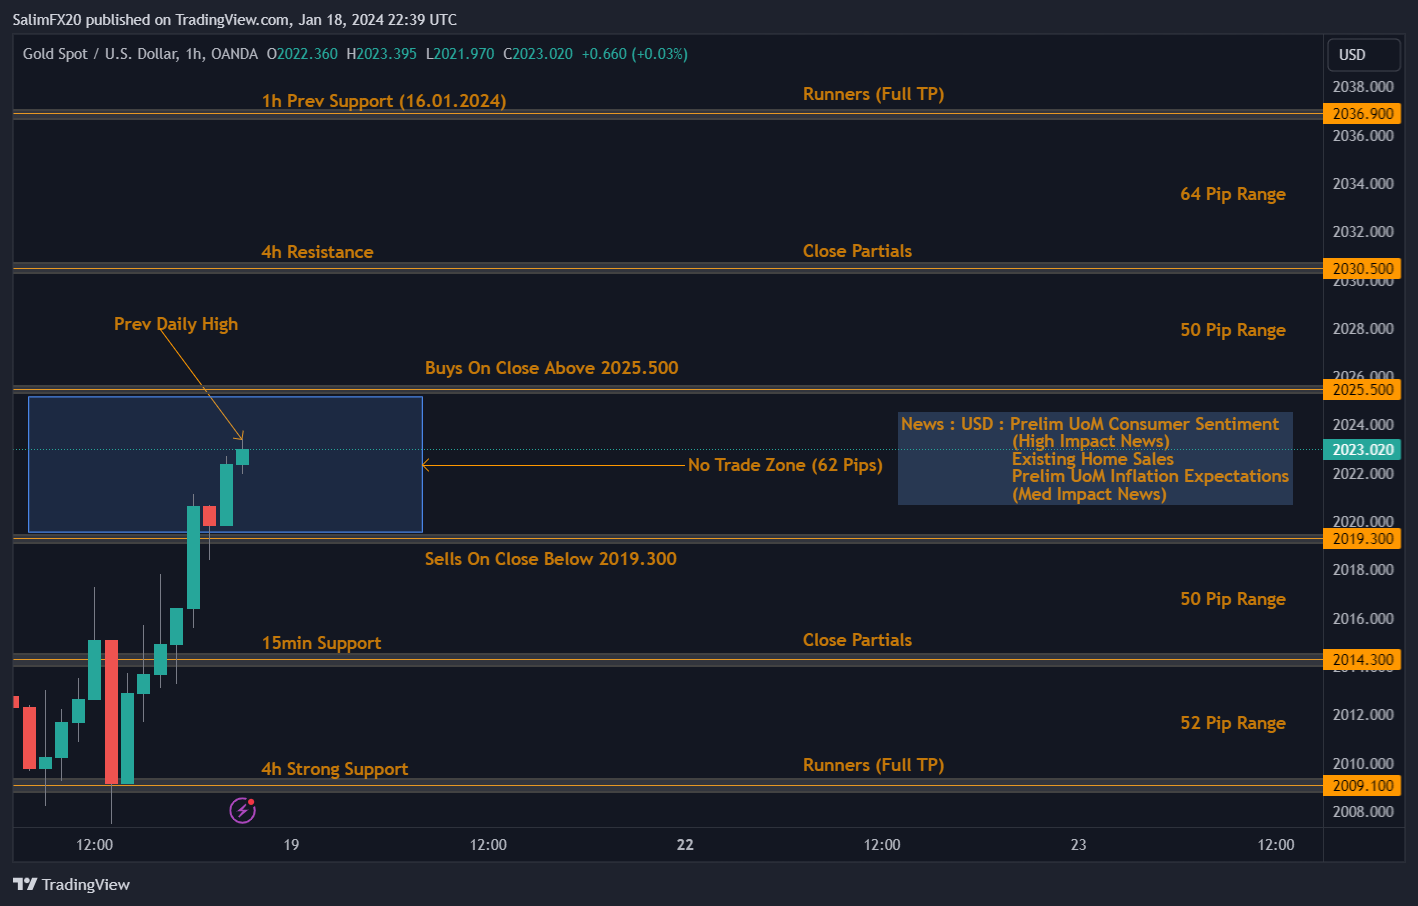Click the arrowhead pointing at the latest candle
This screenshot has height=906, width=1418.
point(240,436)
